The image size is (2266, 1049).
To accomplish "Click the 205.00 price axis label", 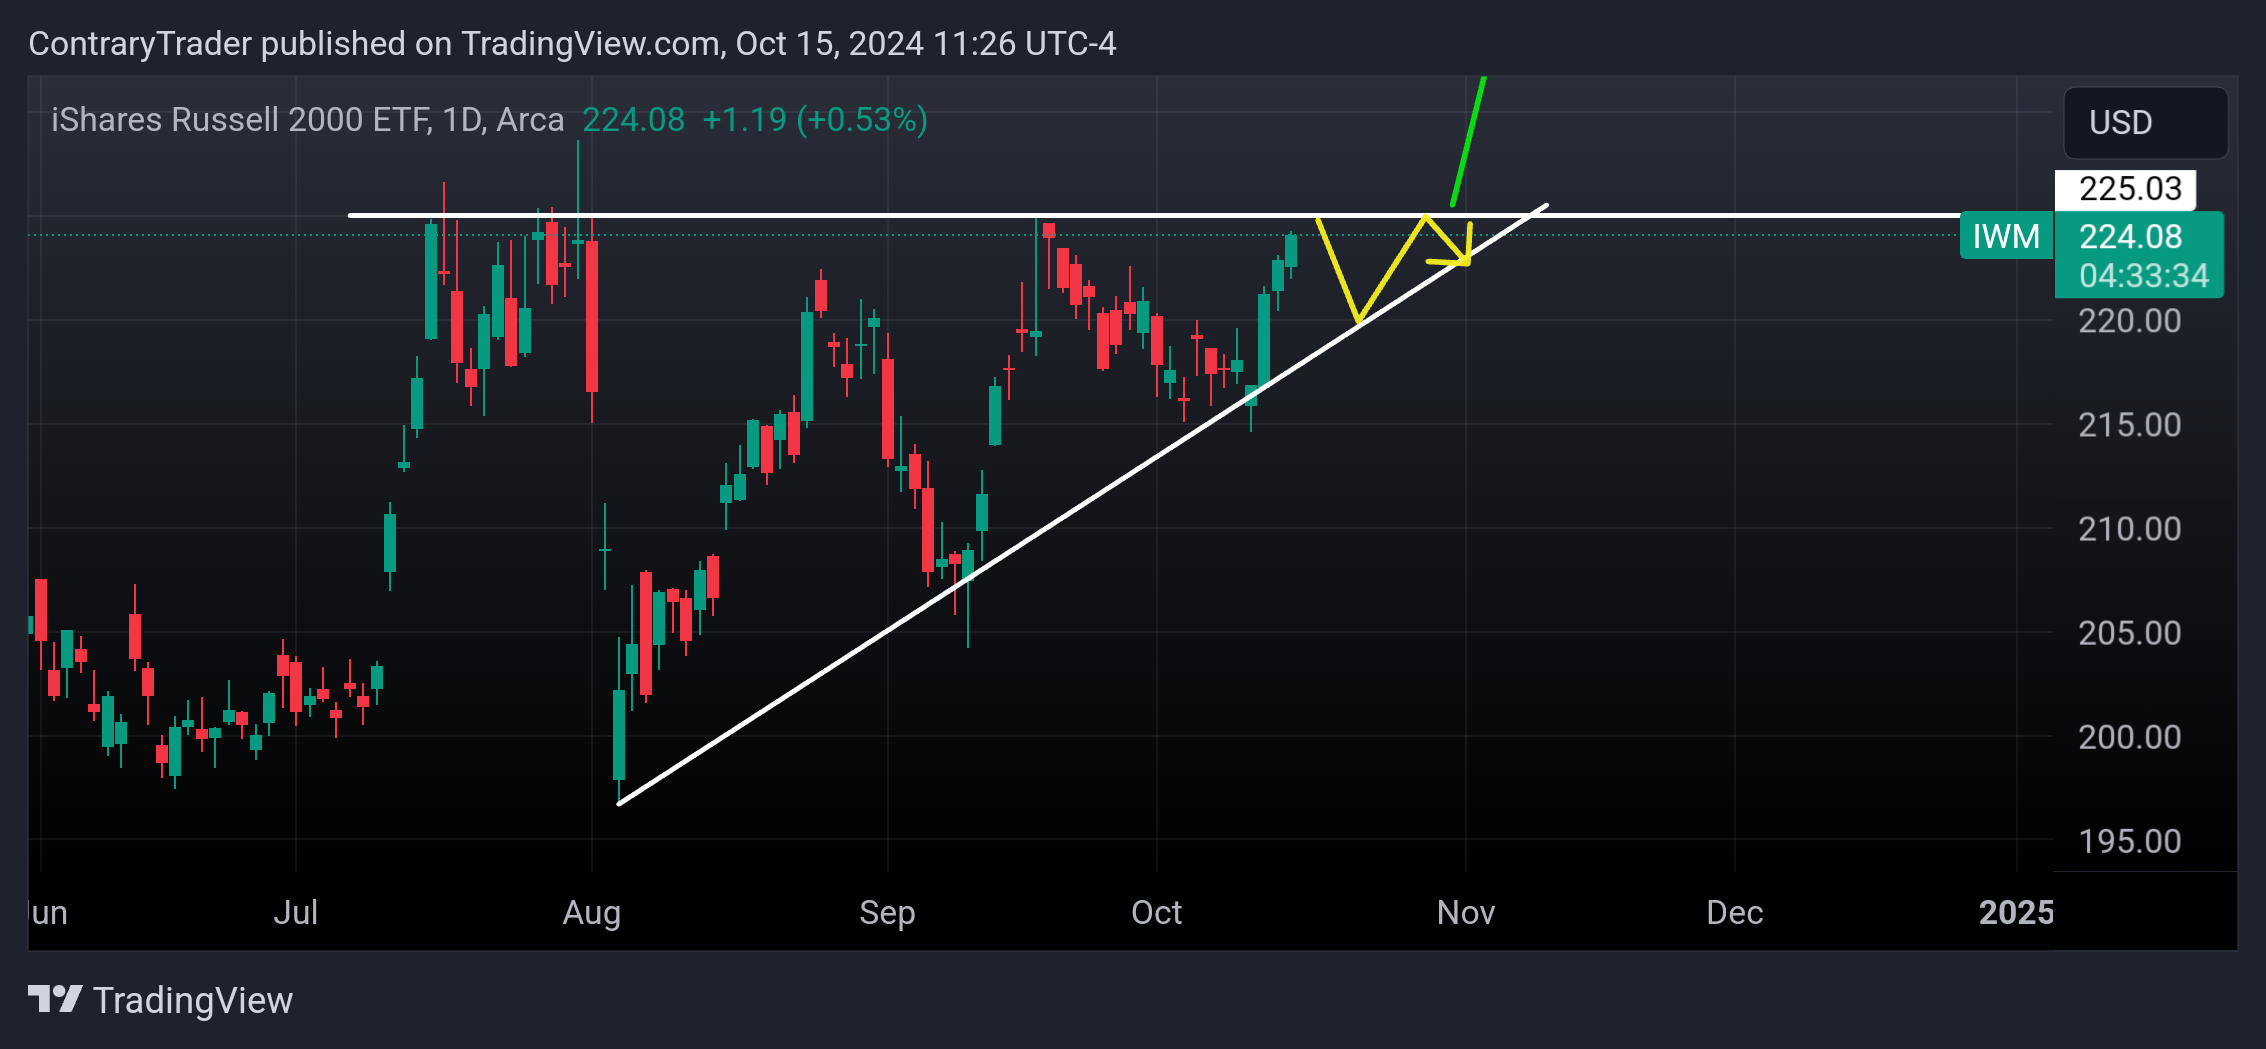I will tap(2129, 633).
